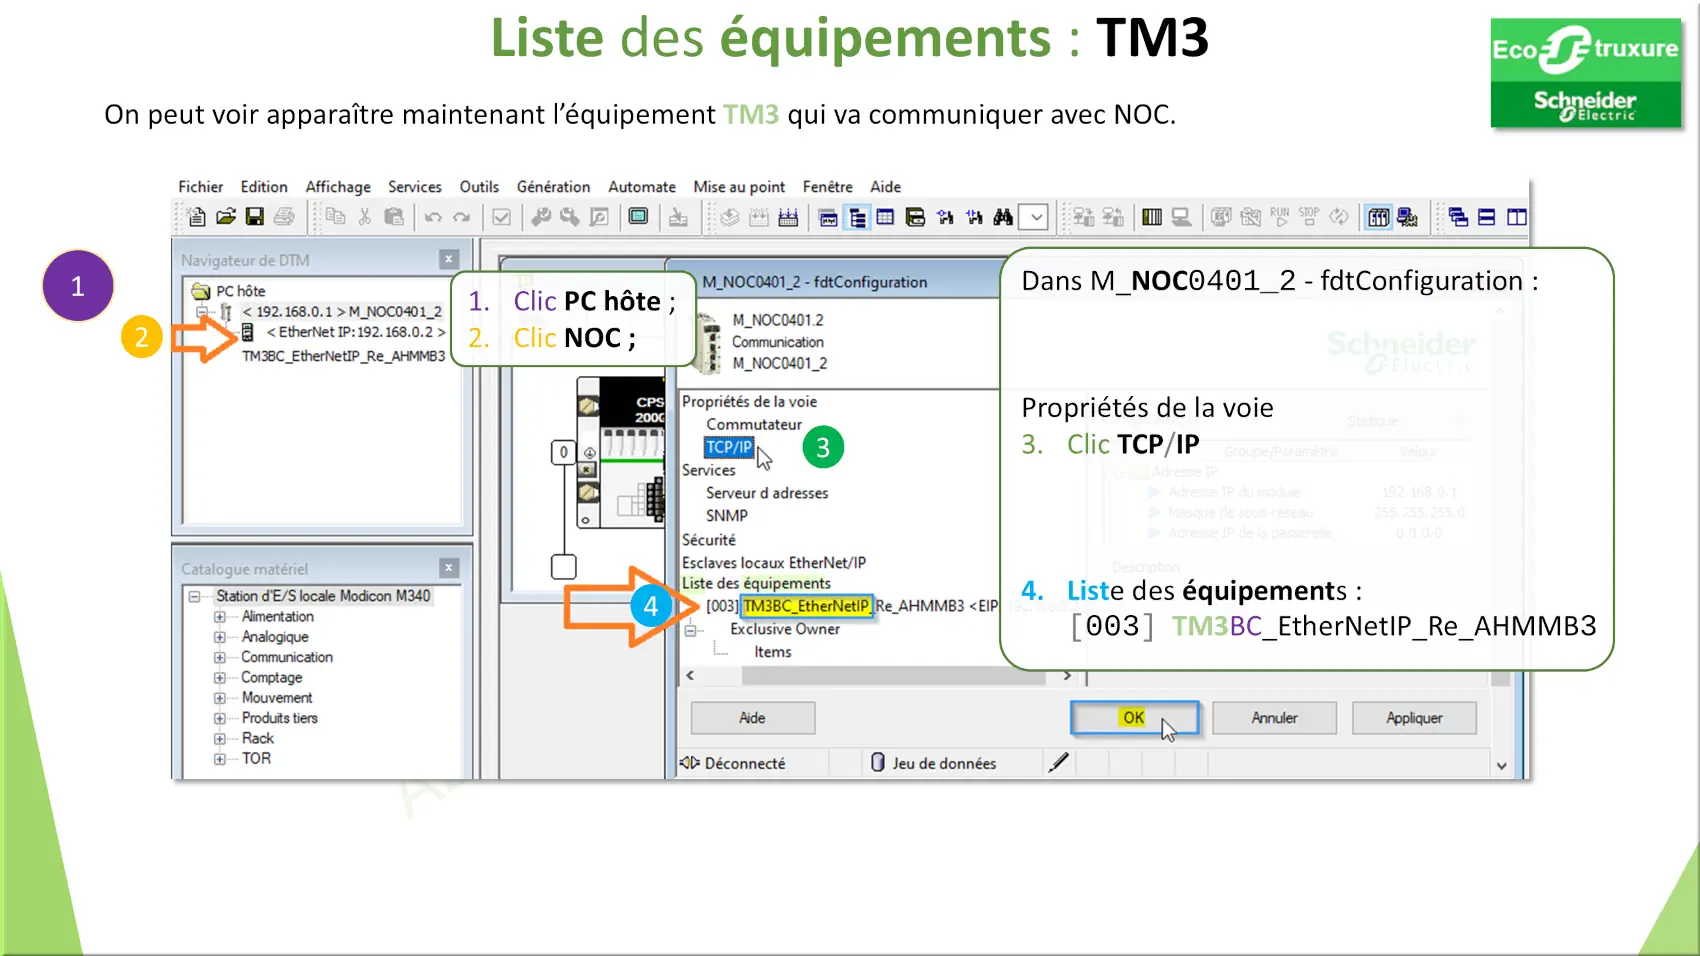Click the greyed RUN toolbar icon

[1280, 217]
